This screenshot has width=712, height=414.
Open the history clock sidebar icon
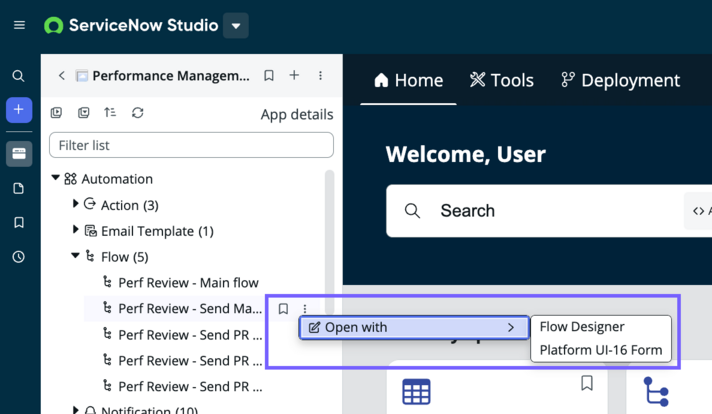point(19,257)
